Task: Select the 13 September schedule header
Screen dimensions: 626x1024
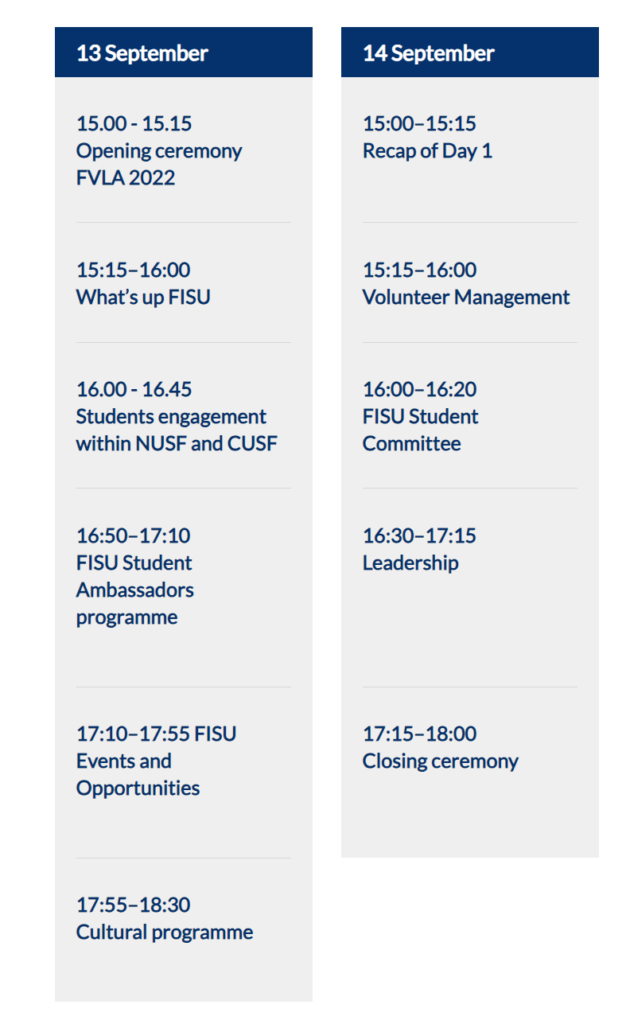Action: [142, 54]
